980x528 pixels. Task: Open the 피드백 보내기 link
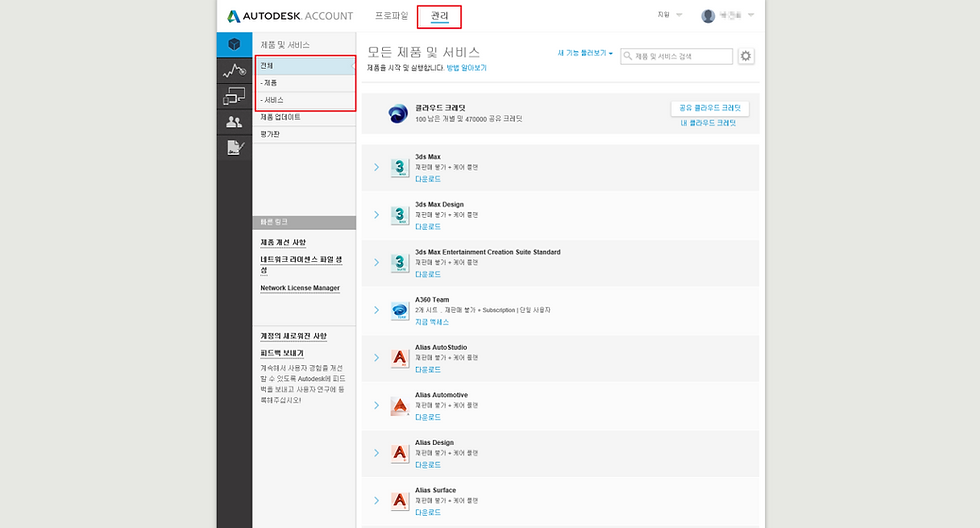pos(282,353)
